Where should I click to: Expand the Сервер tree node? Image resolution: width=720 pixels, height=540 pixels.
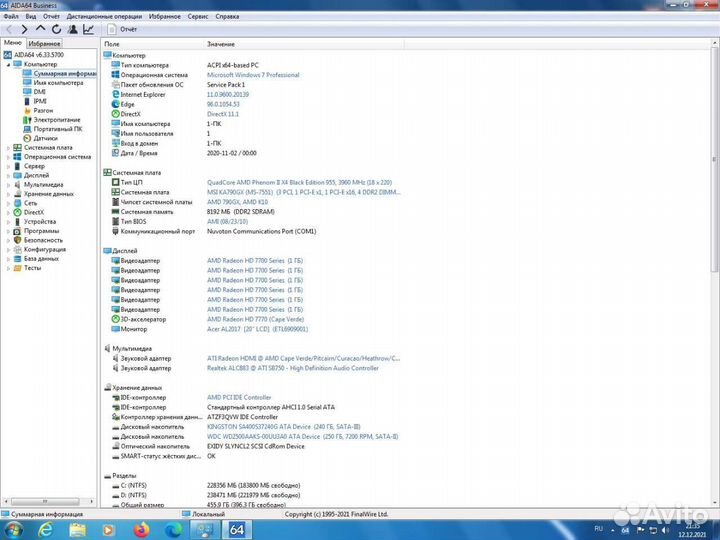point(8,166)
